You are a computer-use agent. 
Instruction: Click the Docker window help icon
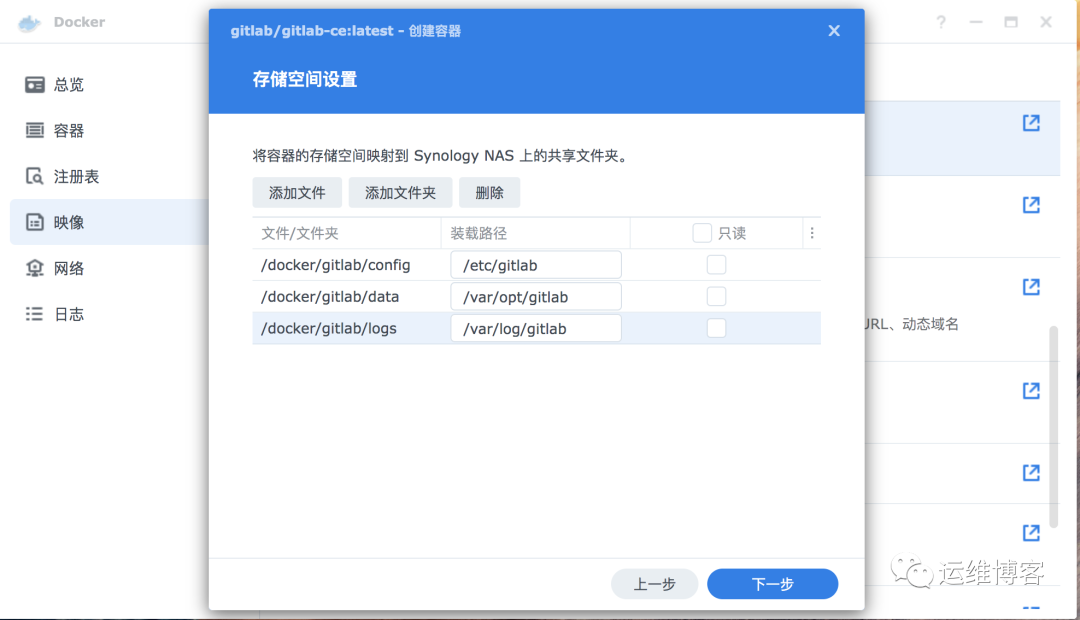[941, 22]
